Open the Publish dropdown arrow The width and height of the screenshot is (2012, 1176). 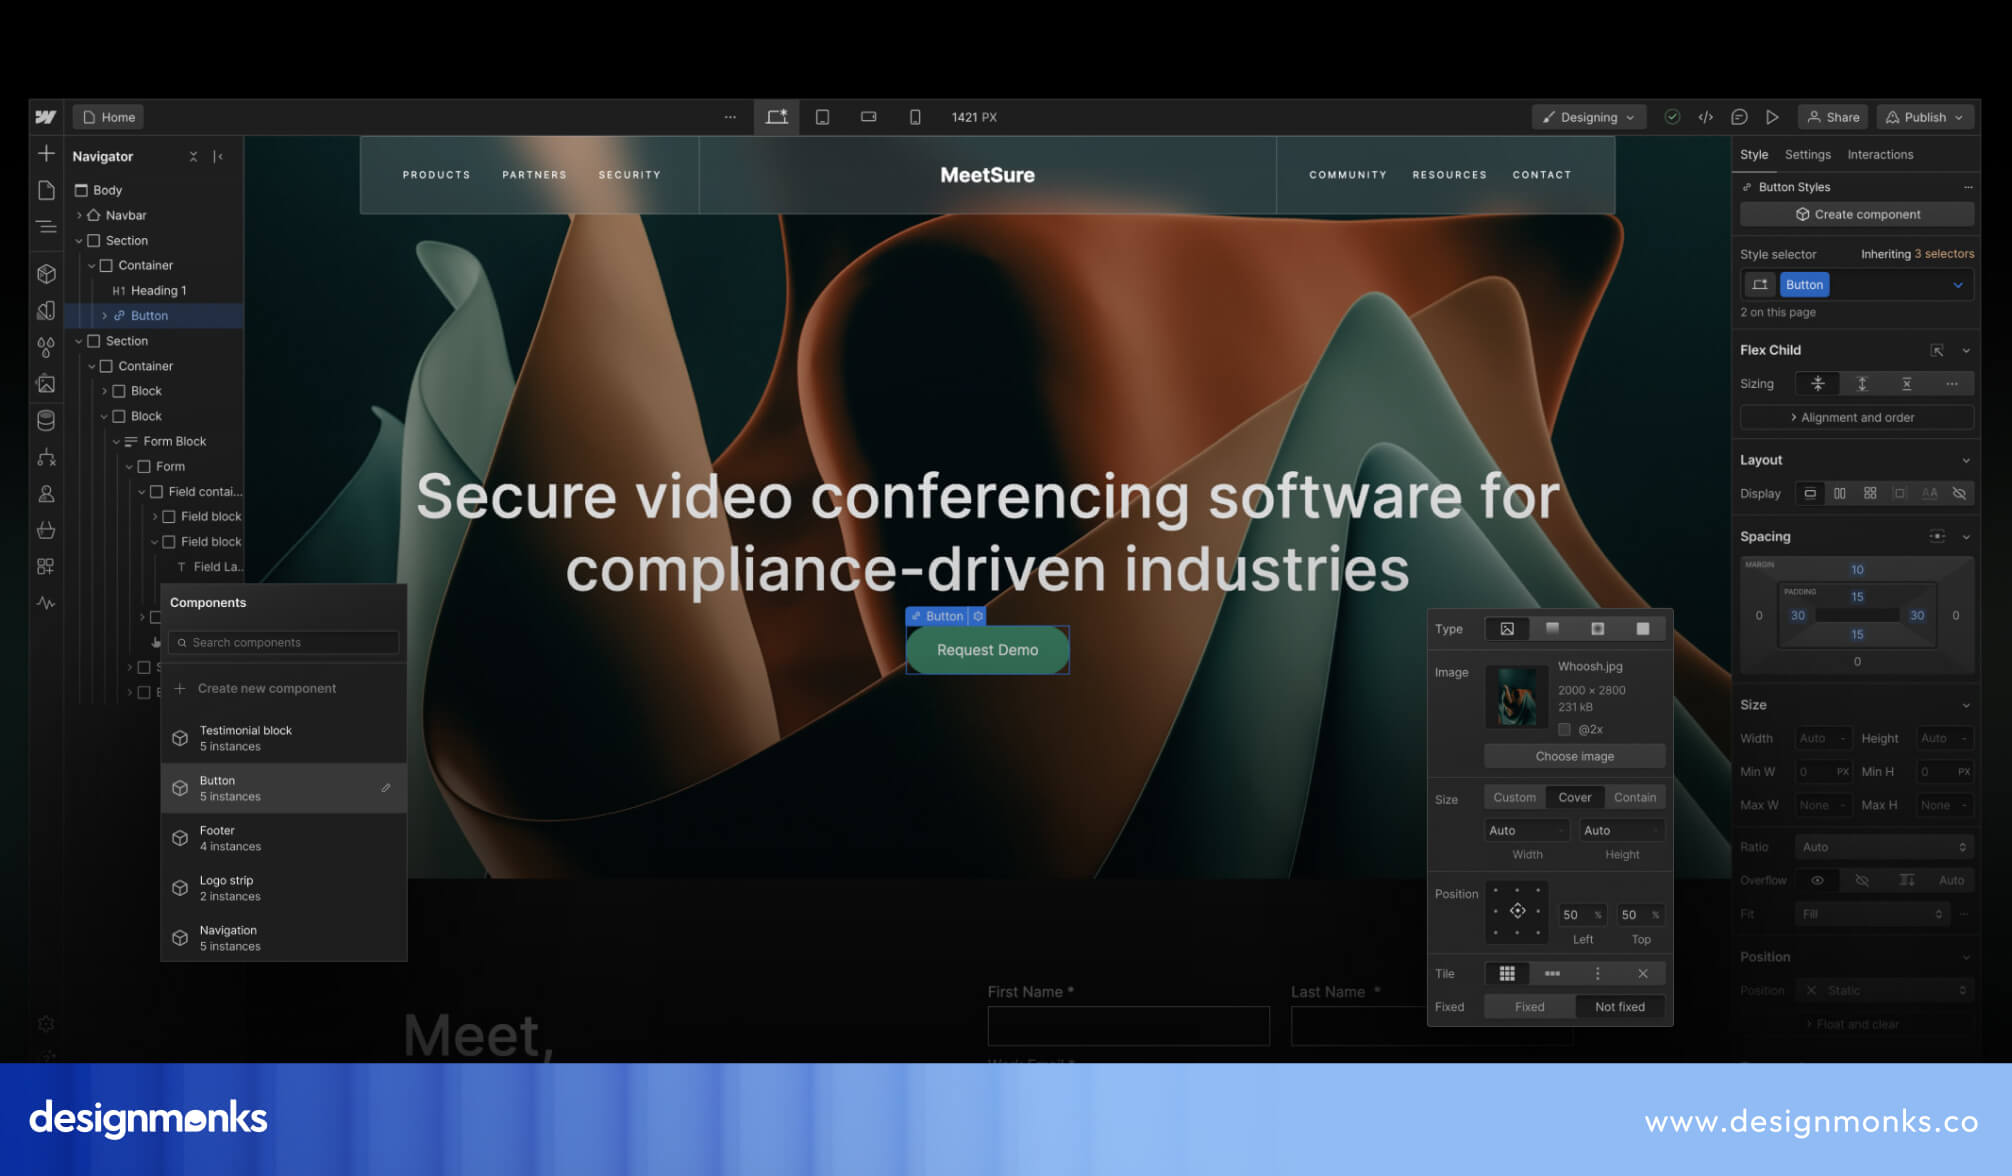click(1957, 117)
